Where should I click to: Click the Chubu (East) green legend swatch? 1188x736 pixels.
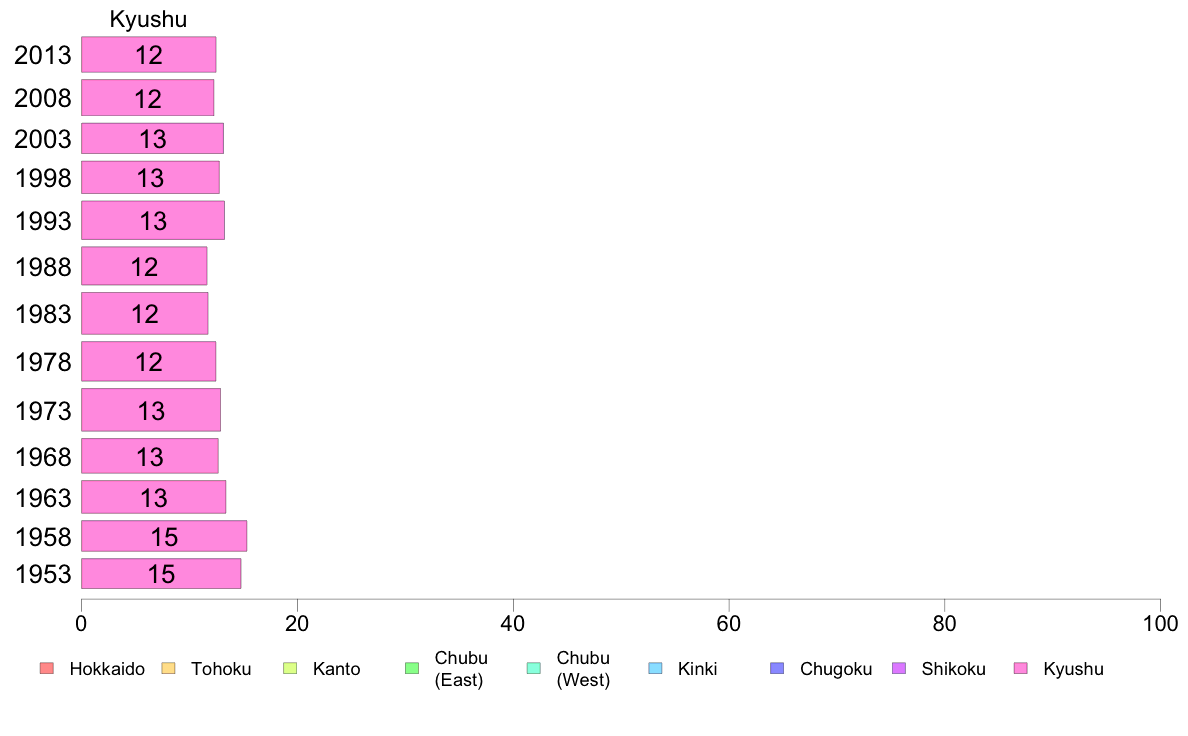pos(412,669)
